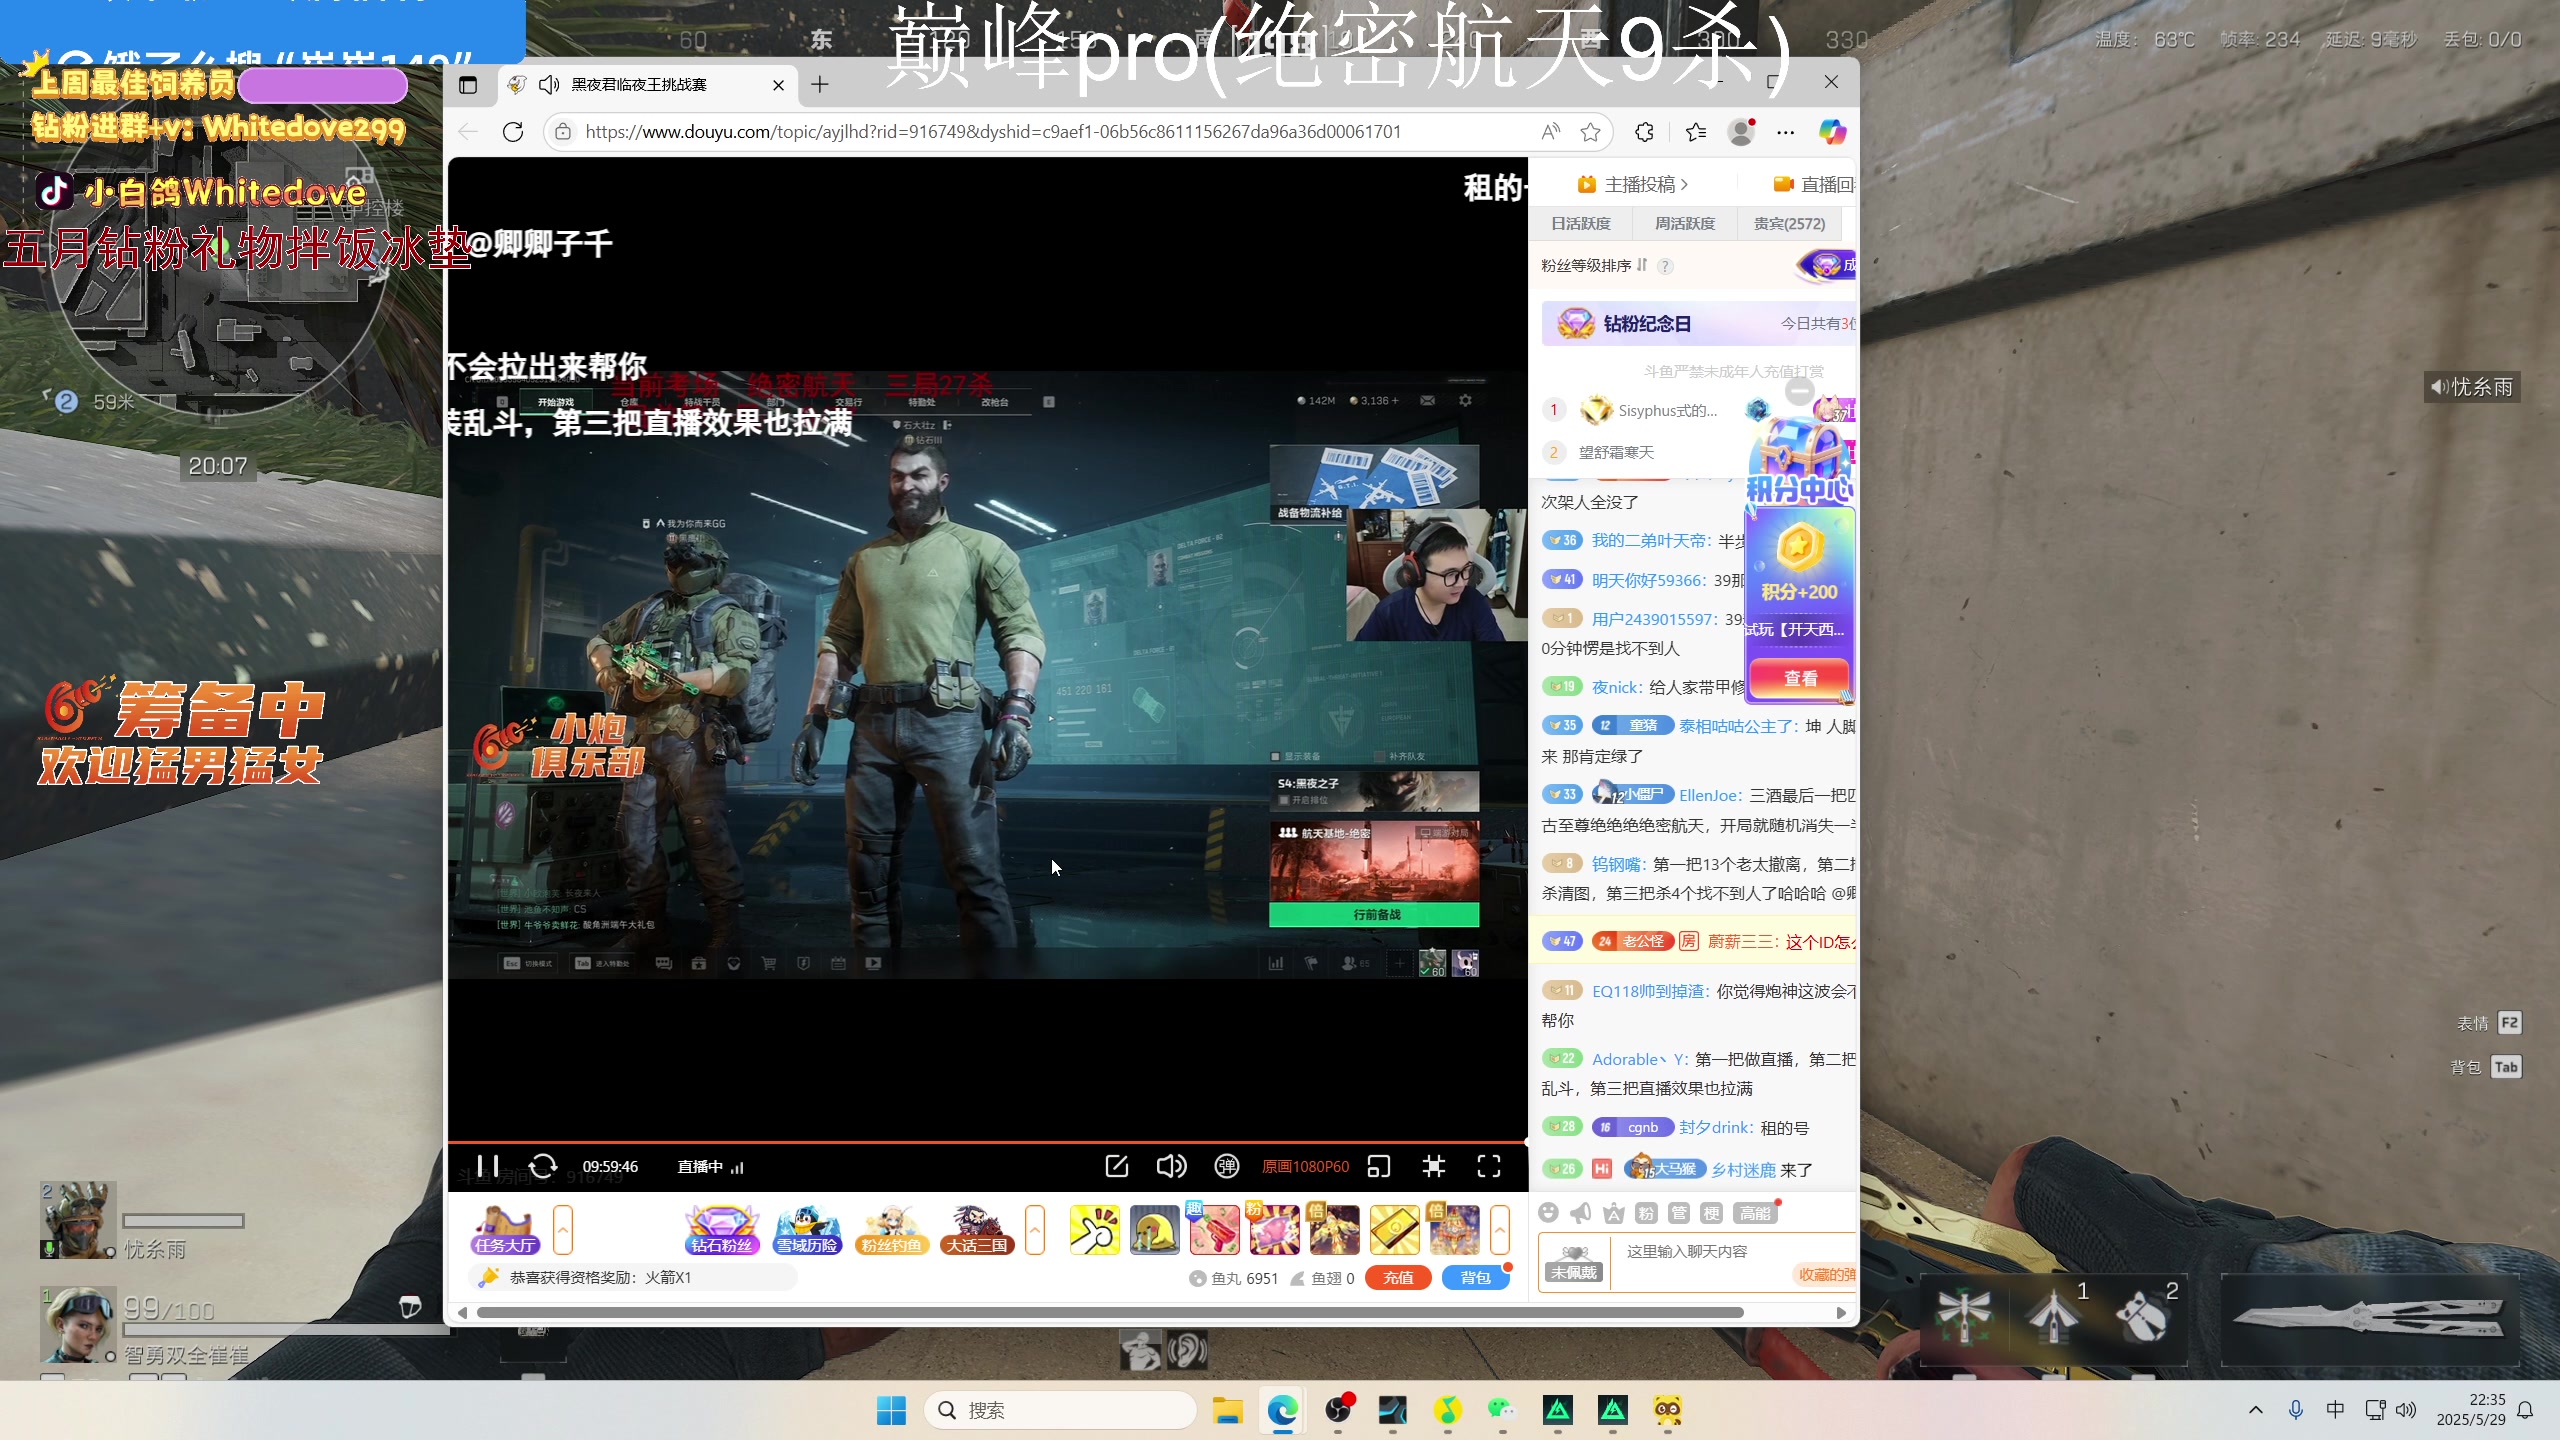Viewport: 2560px width, 1440px height.
Task: Pause the Douyu live stream playback
Action: 488,1166
